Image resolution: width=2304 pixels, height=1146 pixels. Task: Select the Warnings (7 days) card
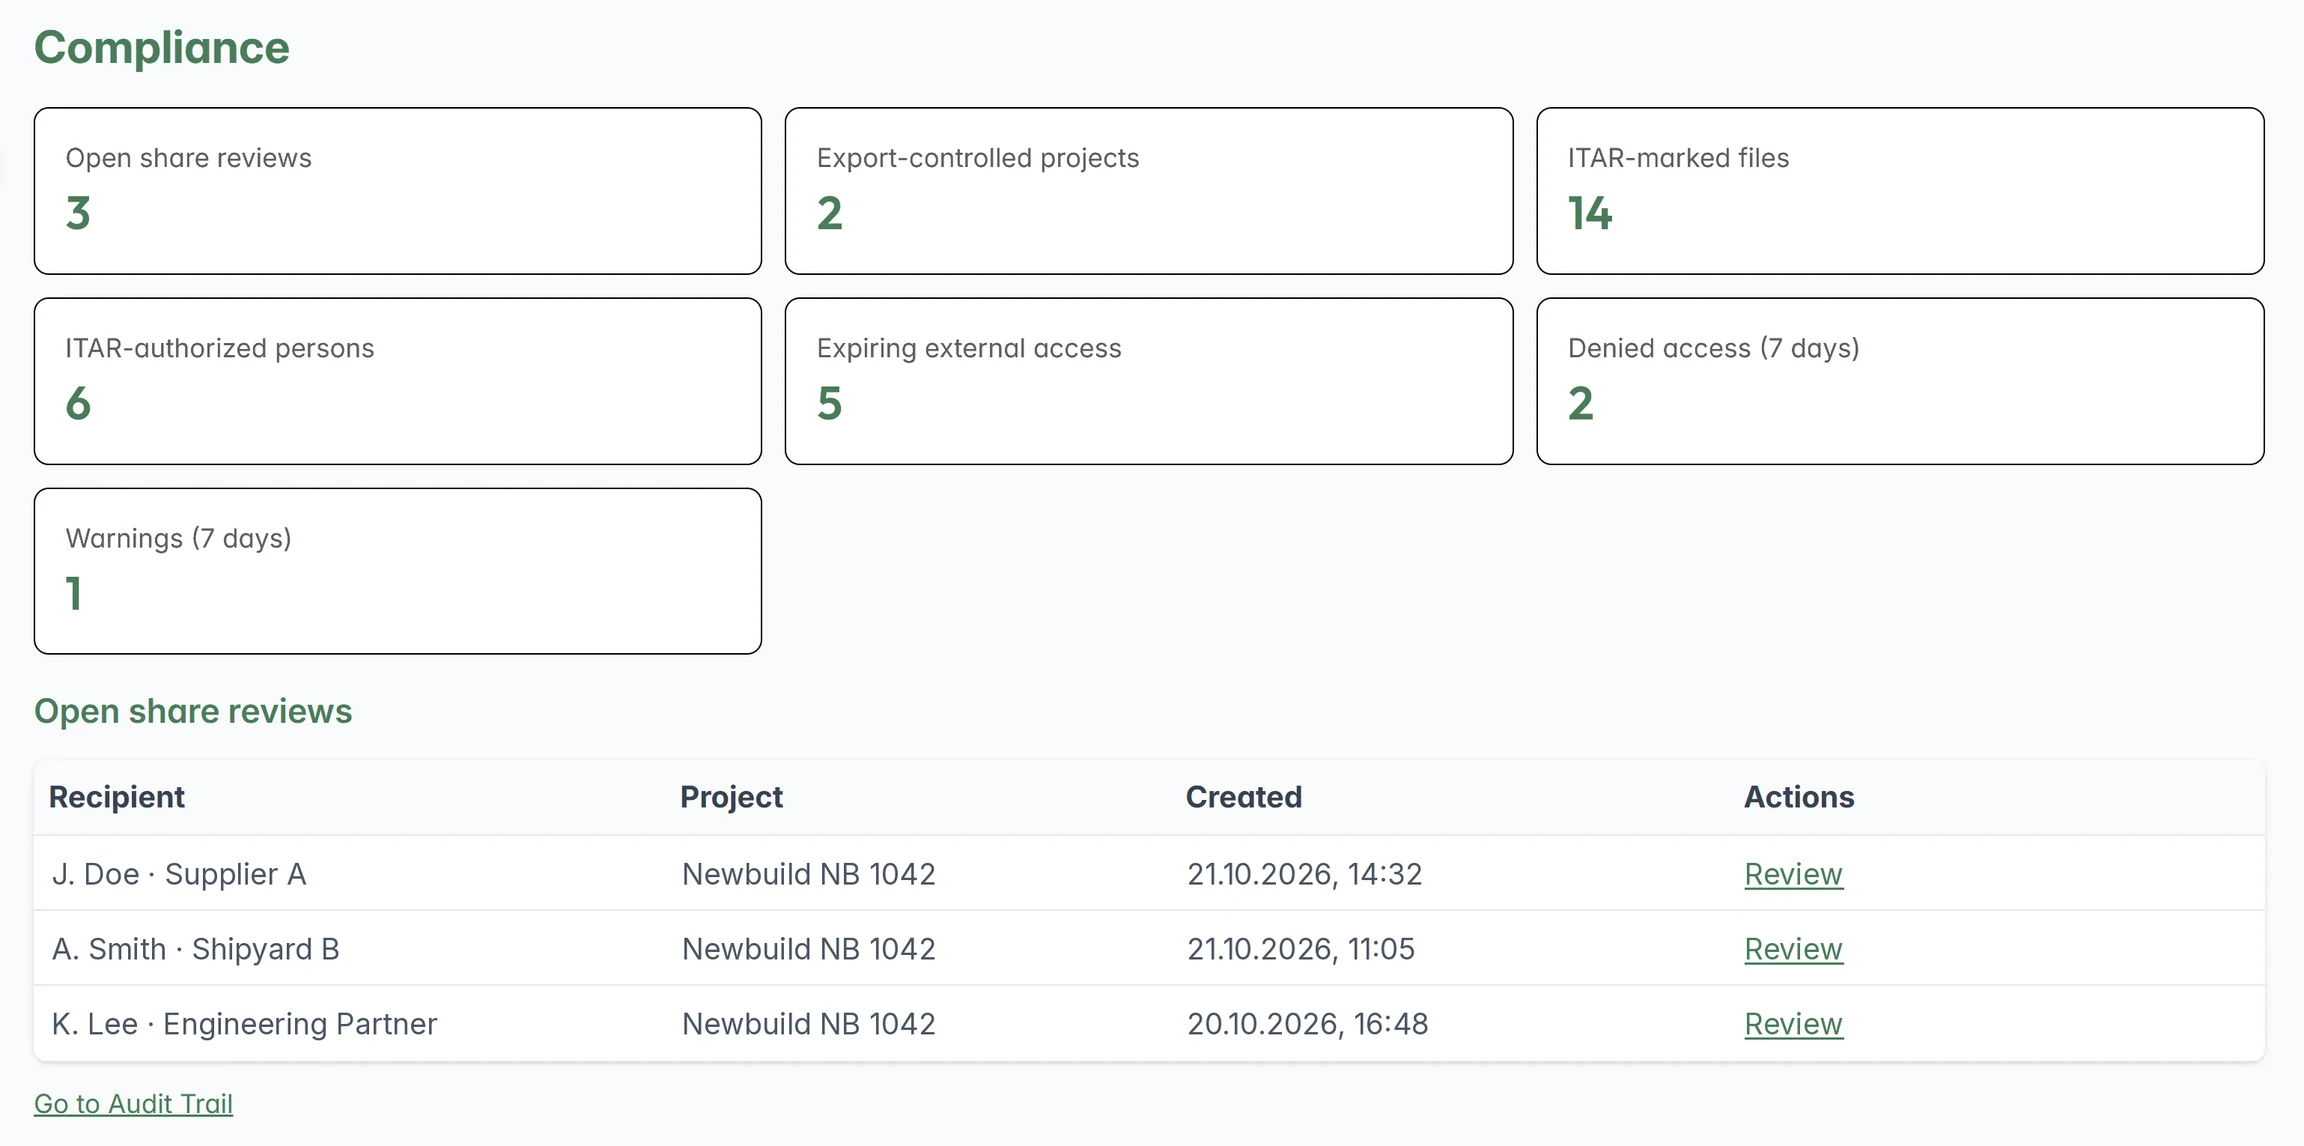398,571
